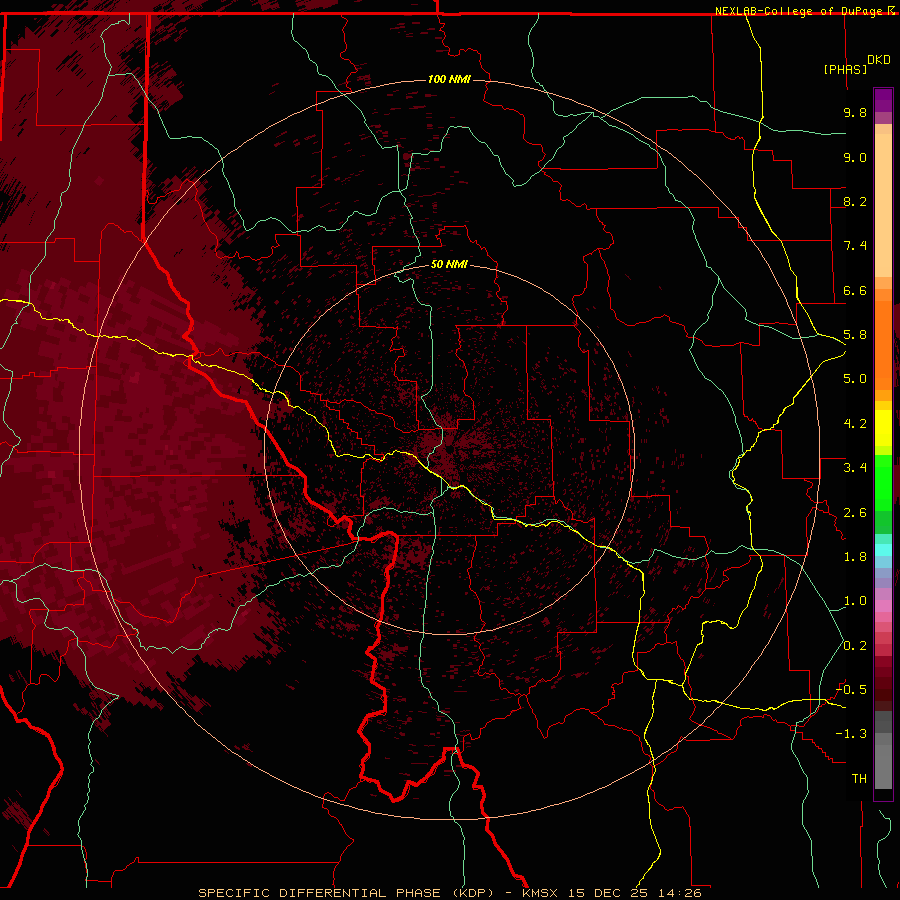Click the 8.2 legend value

click(x=855, y=201)
